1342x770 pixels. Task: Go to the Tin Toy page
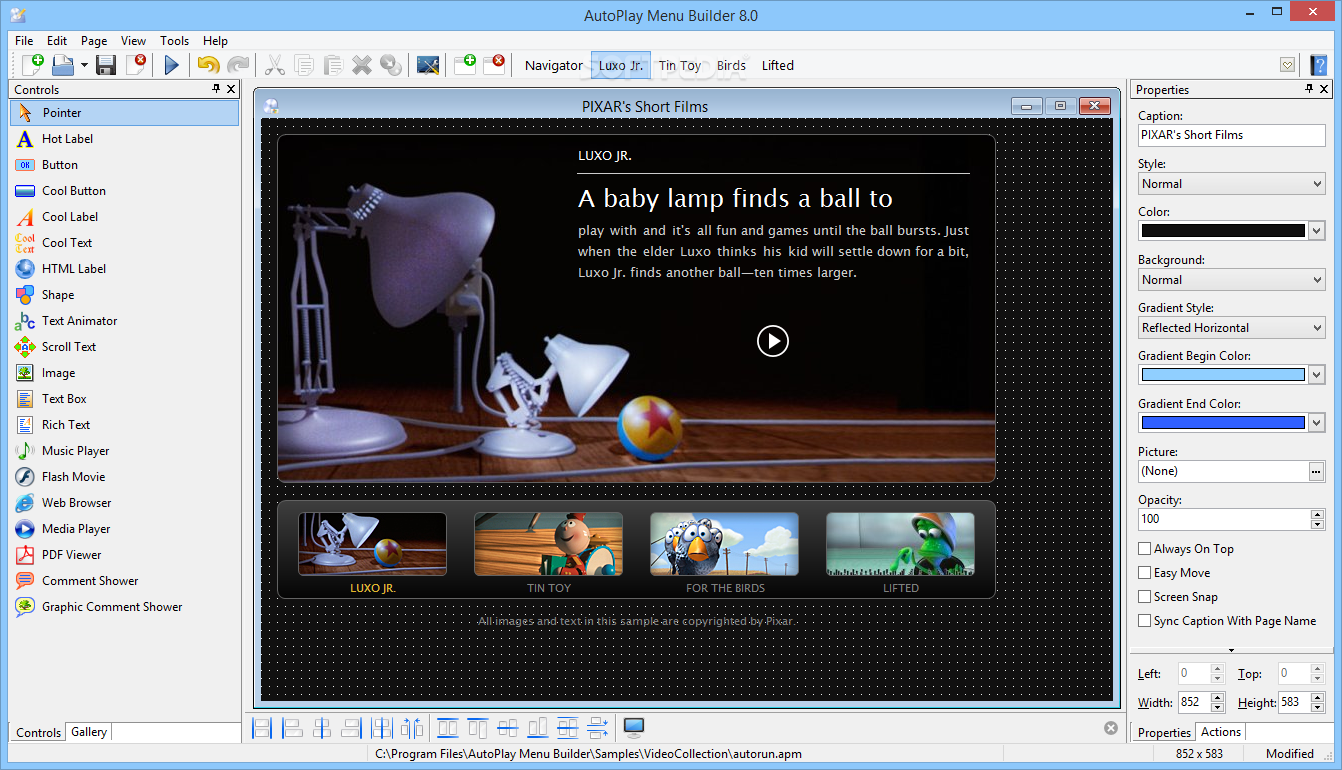(x=680, y=66)
